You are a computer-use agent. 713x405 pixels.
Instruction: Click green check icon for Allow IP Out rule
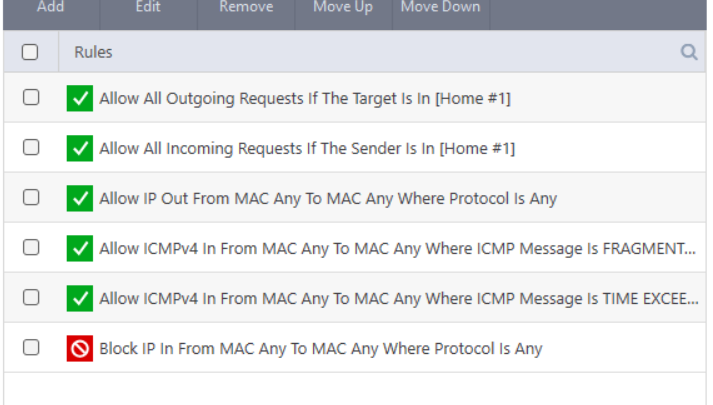coord(80,198)
